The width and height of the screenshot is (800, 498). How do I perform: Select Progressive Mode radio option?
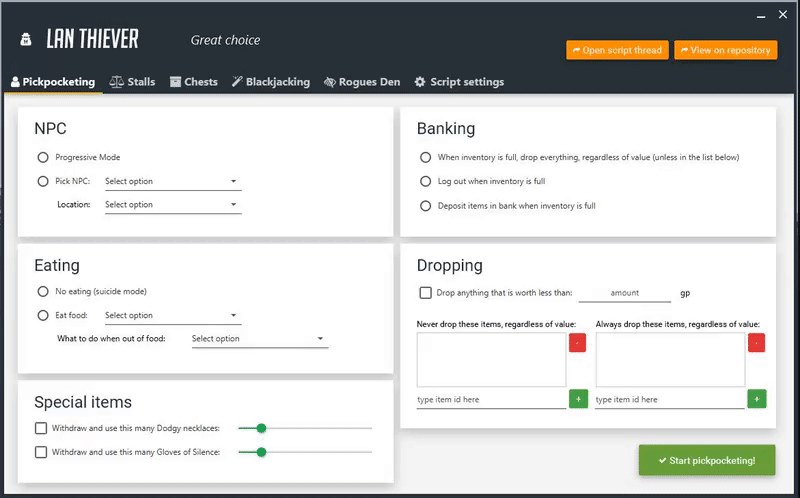click(x=43, y=157)
